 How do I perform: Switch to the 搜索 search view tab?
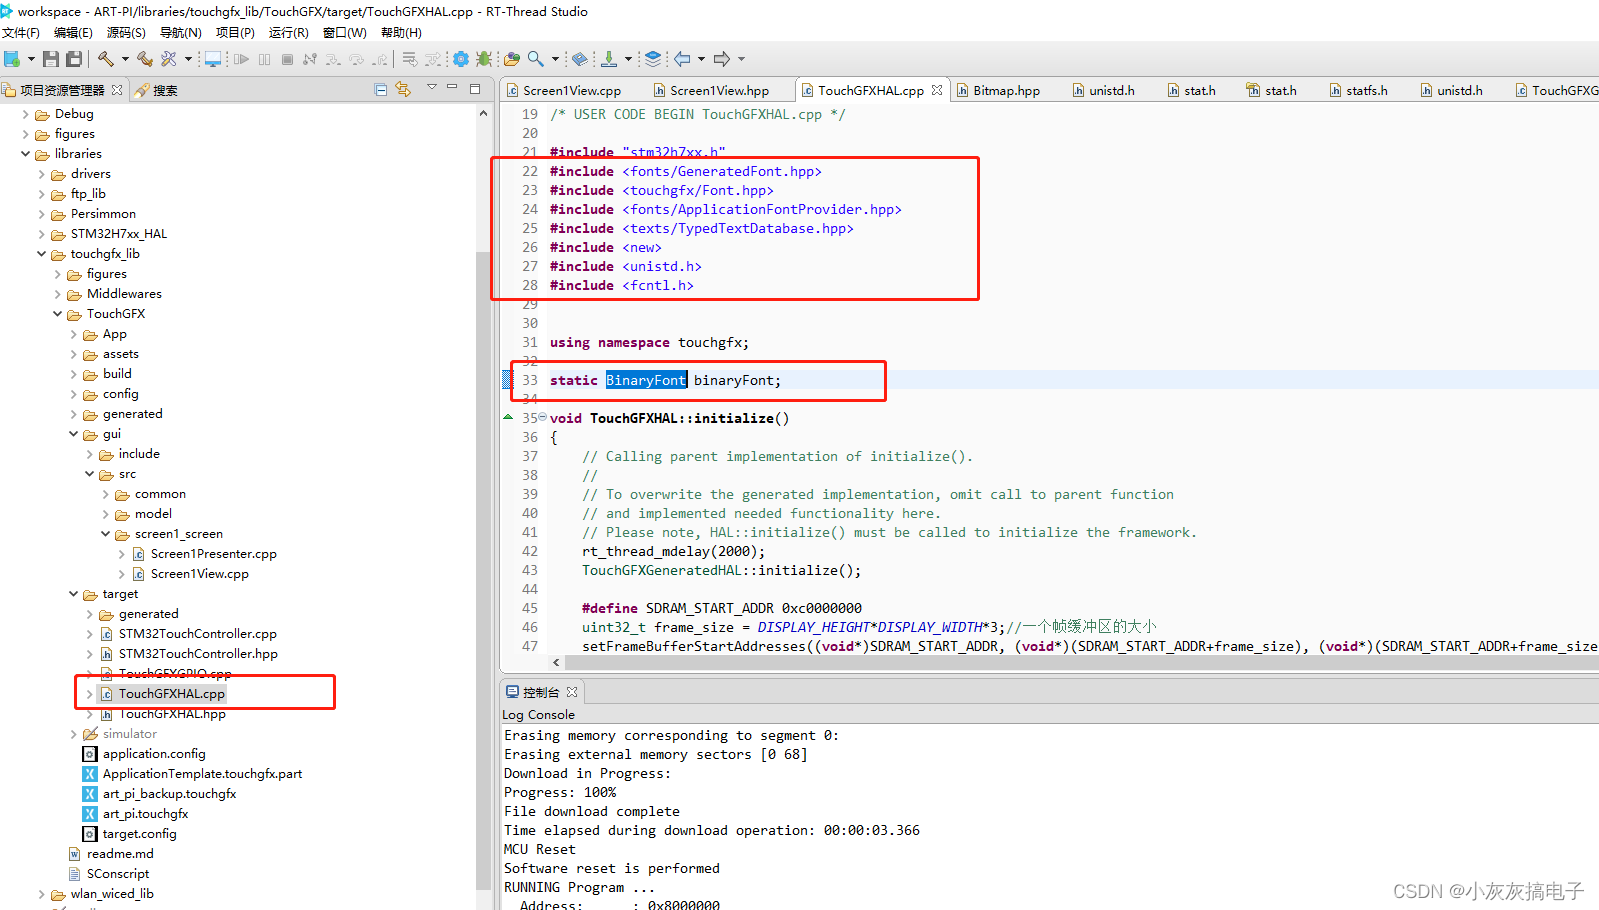(x=156, y=90)
